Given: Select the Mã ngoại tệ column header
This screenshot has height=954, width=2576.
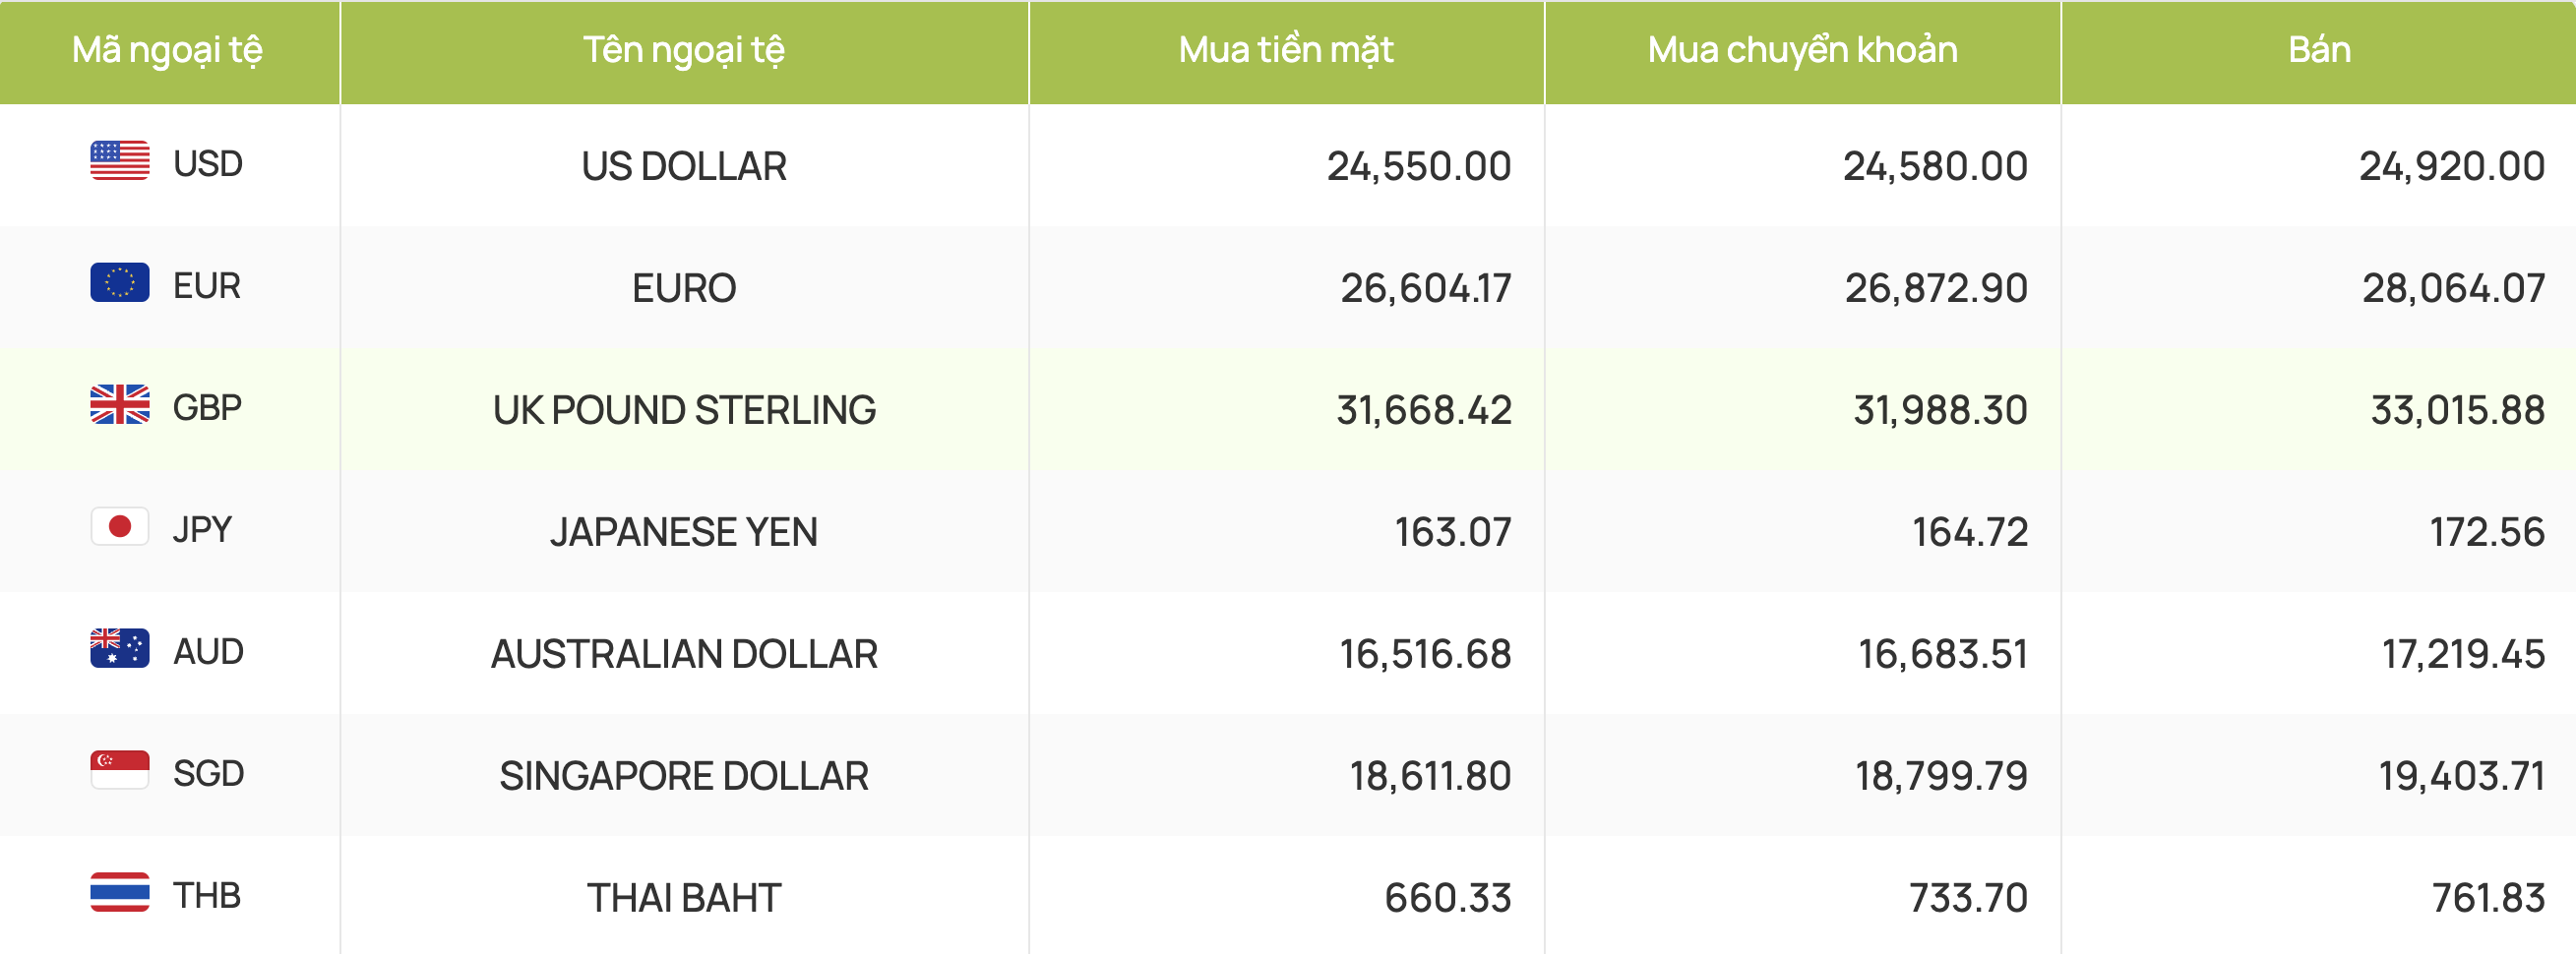Looking at the screenshot, I should coord(168,51).
